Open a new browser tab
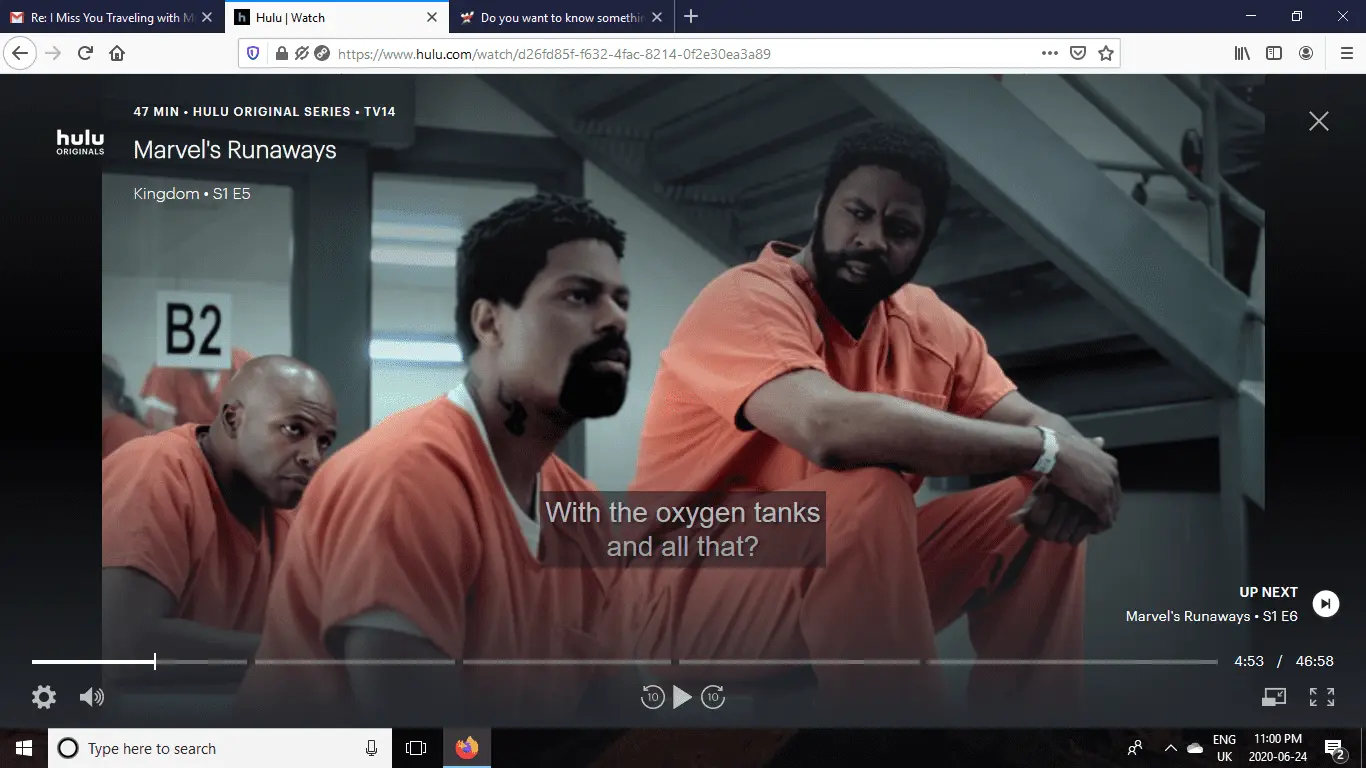Image resolution: width=1366 pixels, height=768 pixels. click(x=691, y=17)
